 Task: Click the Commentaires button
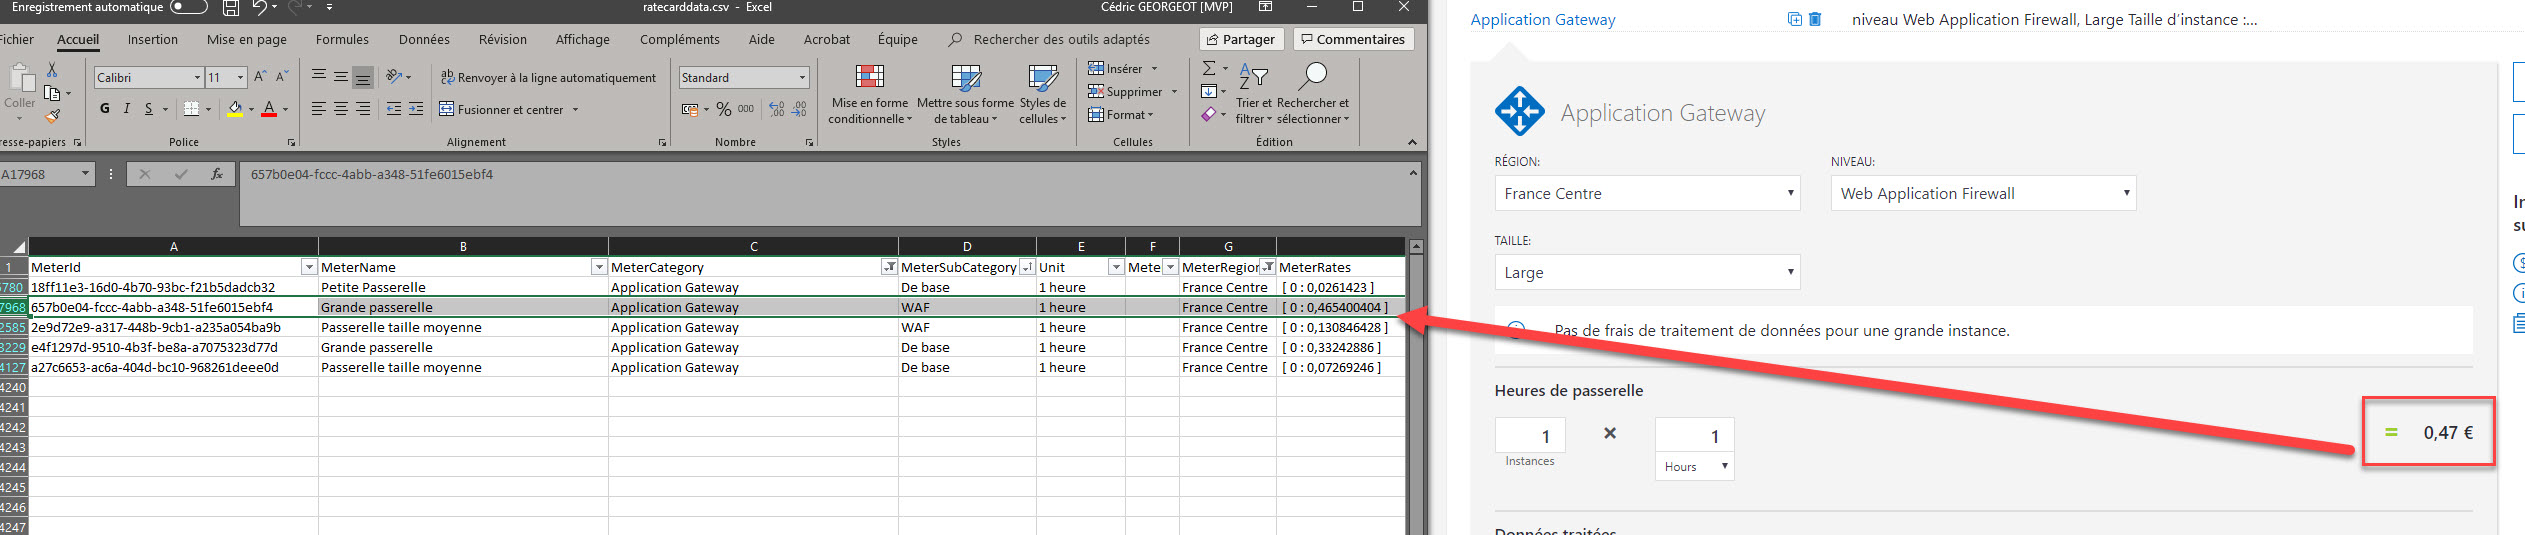[1353, 39]
